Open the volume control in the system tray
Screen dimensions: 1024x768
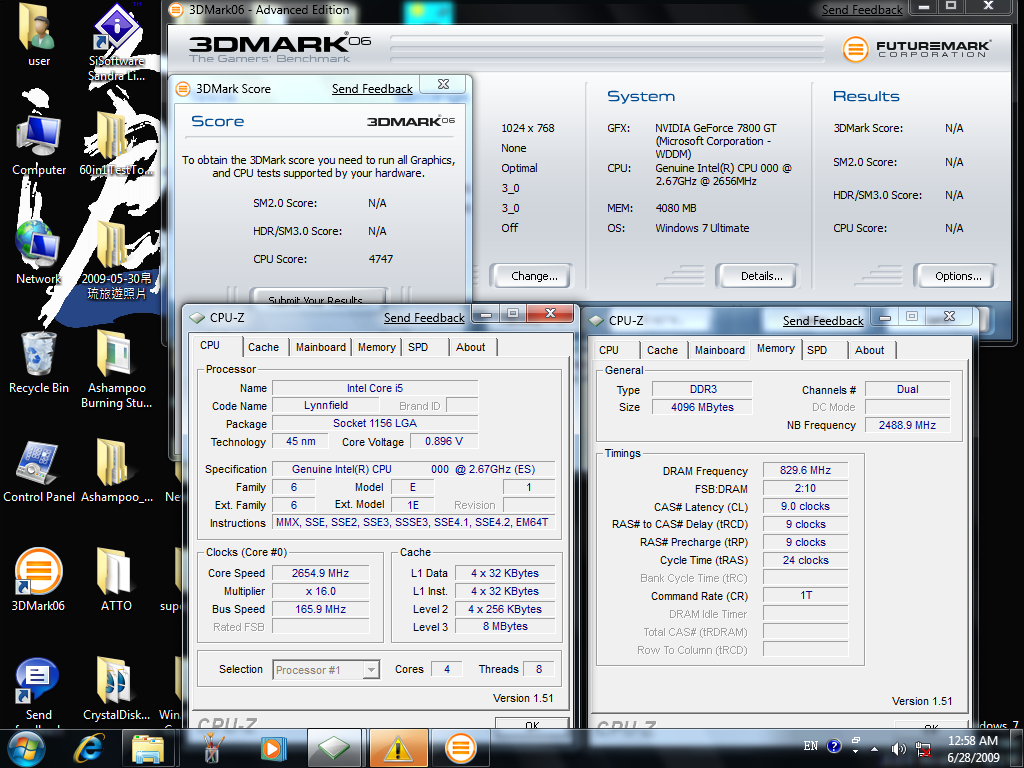click(x=899, y=748)
